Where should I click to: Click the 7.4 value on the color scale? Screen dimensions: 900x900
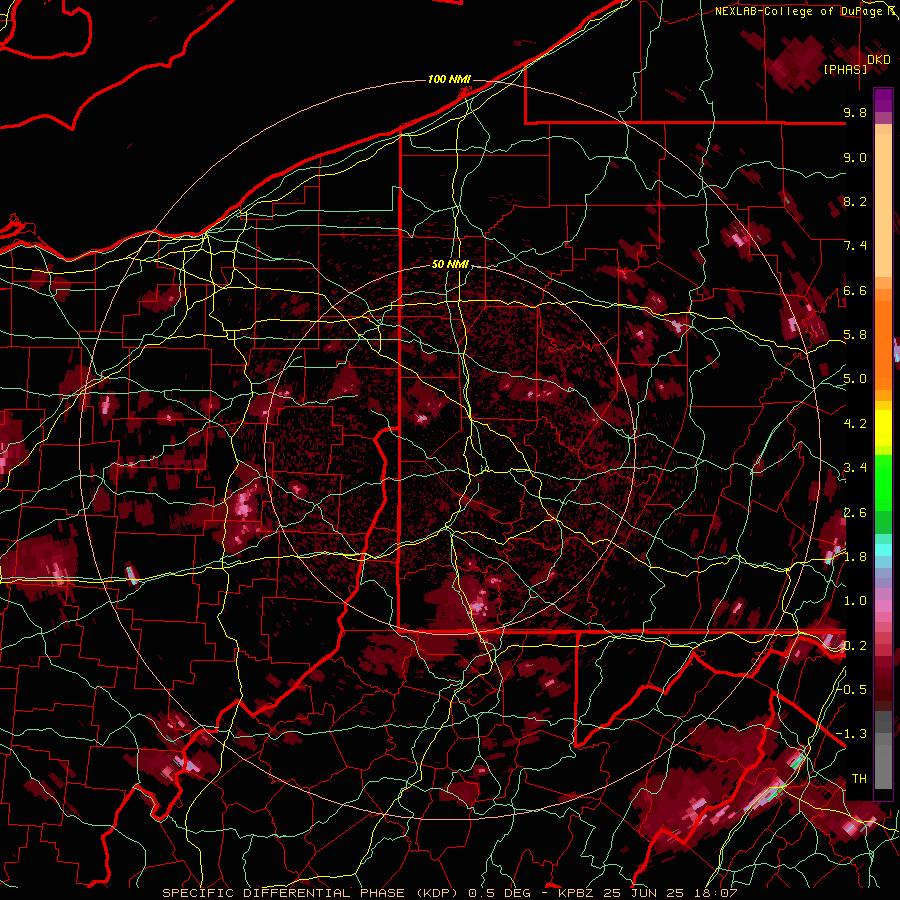855,246
